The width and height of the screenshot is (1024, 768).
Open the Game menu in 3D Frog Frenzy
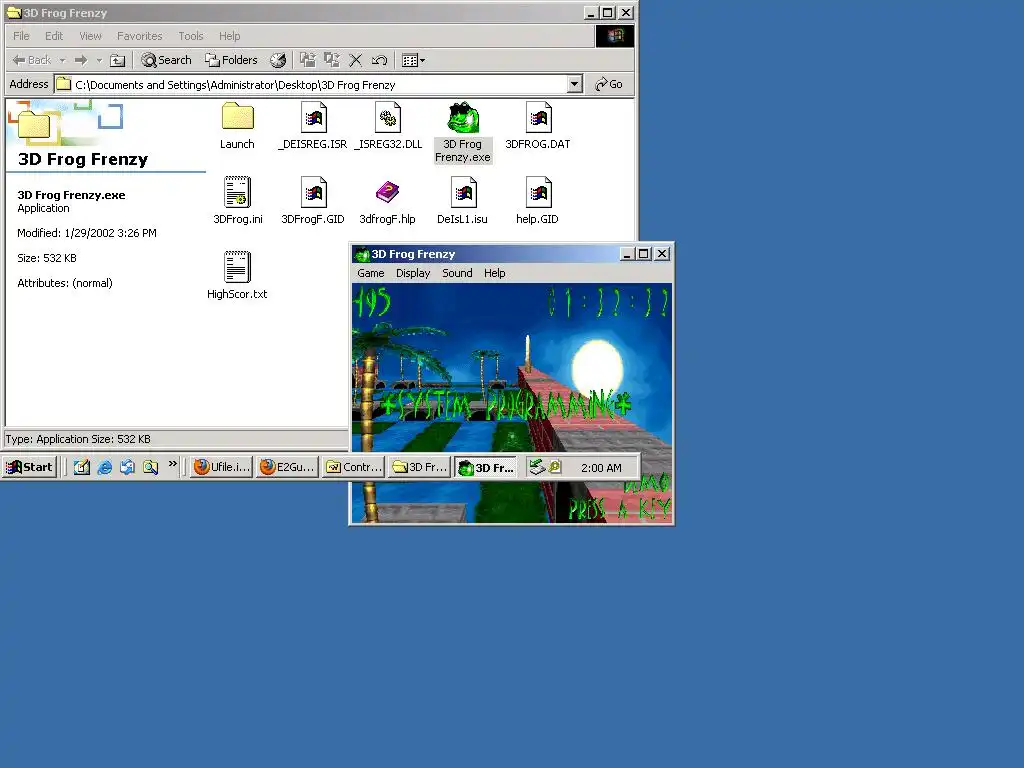tap(371, 273)
